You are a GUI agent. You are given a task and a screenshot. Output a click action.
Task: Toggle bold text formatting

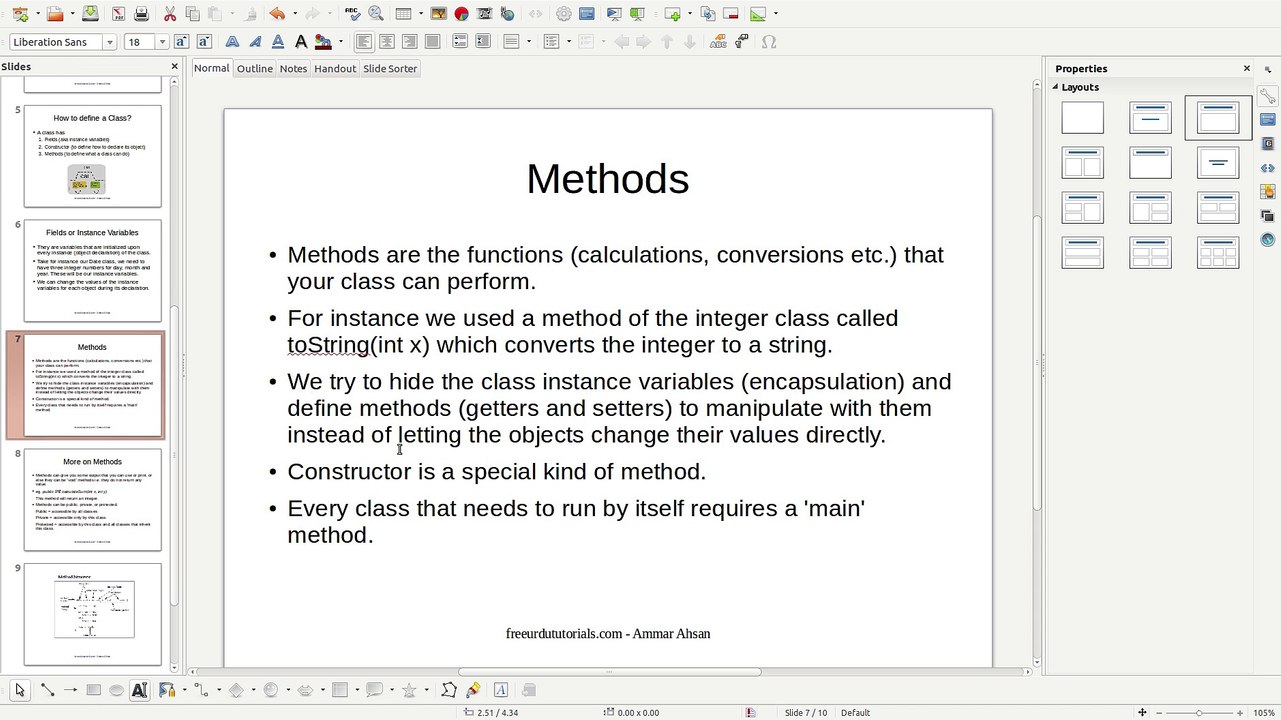click(x=232, y=42)
